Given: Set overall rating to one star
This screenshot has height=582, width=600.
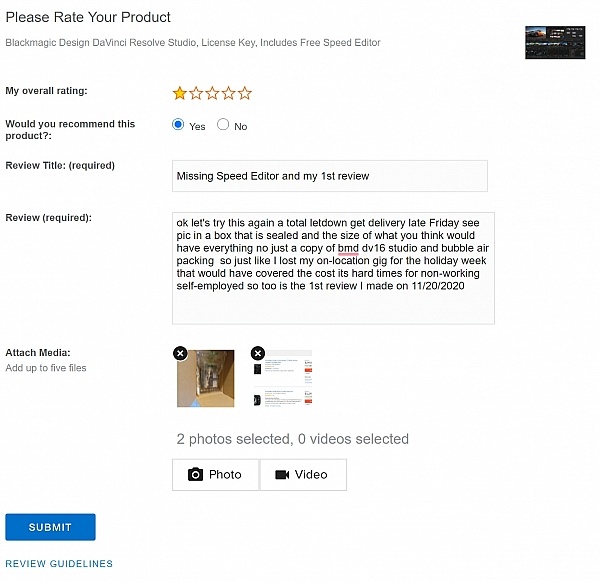Looking at the screenshot, I should [x=180, y=93].
